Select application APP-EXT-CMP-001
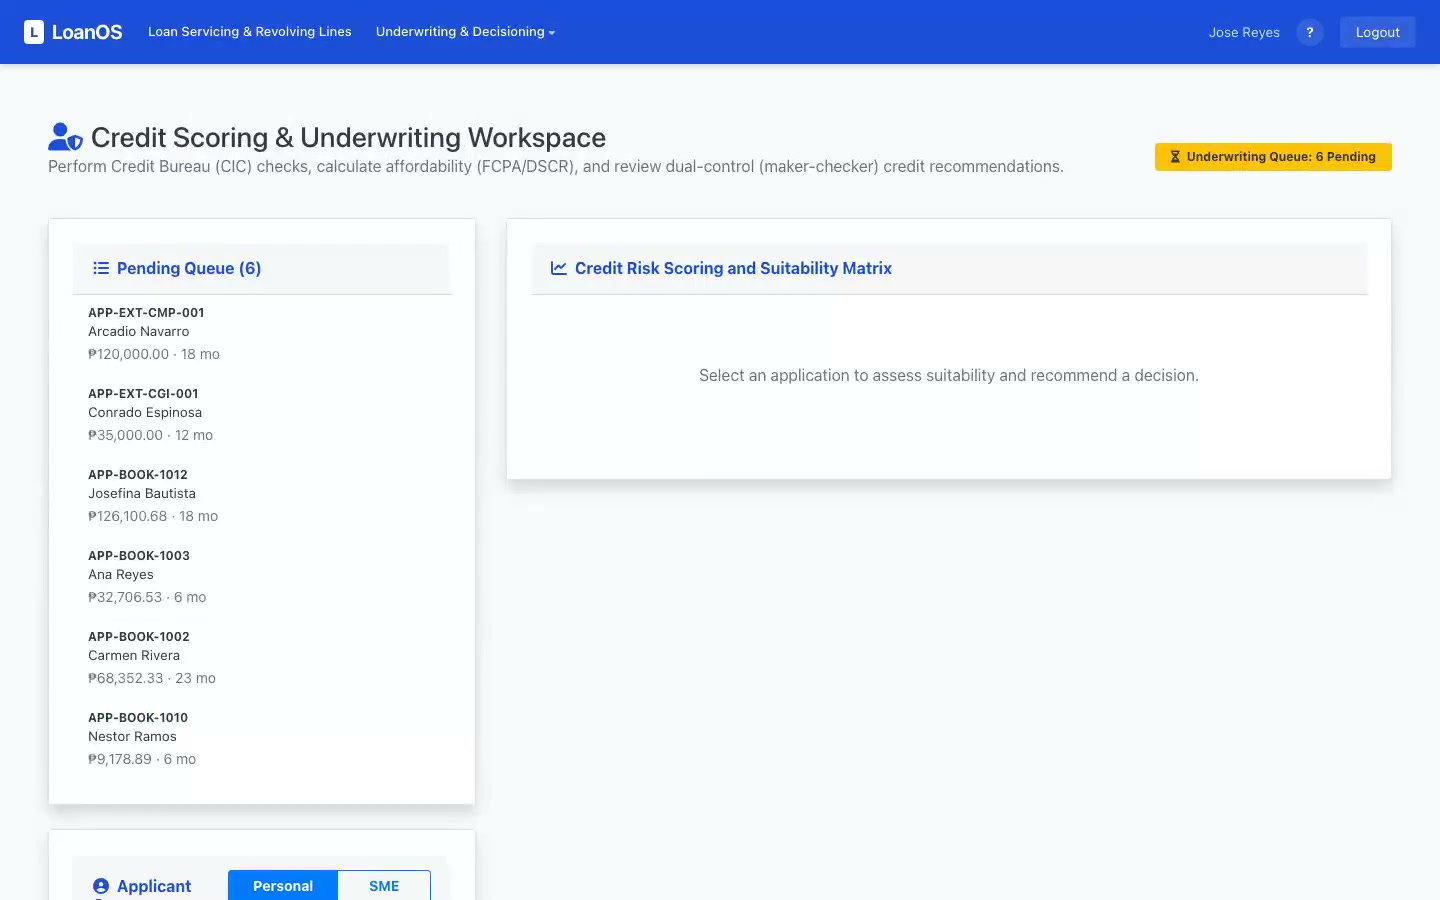Screen dimensions: 1440x900 pyautogui.click(x=146, y=313)
